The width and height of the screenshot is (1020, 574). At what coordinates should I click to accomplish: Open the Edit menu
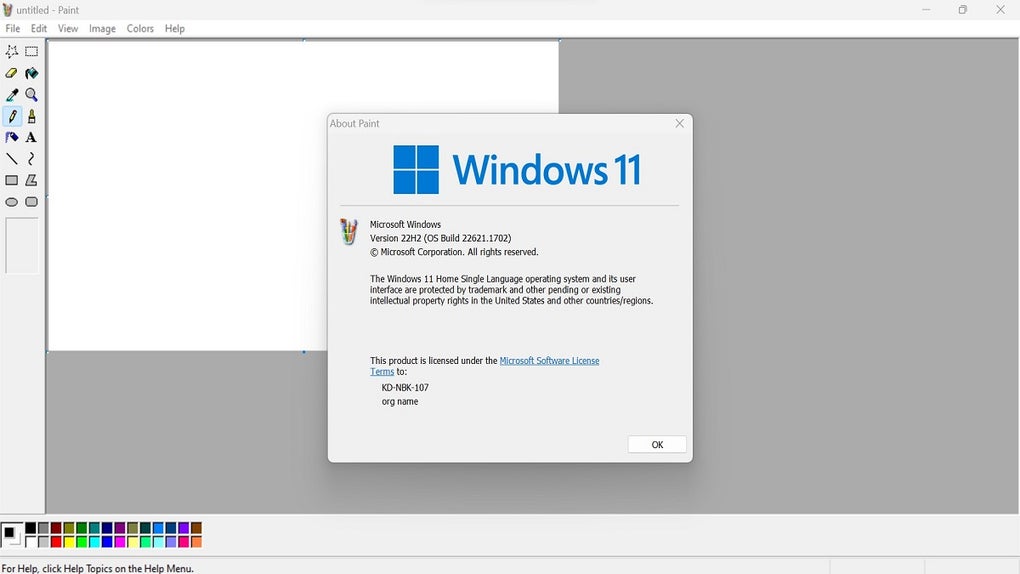[39, 29]
